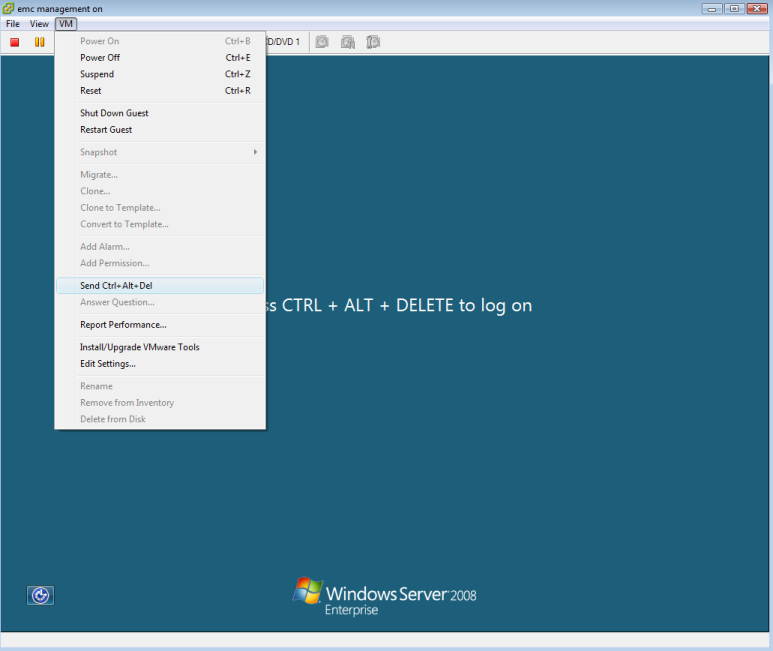Click the red Power Off toolbar icon
This screenshot has height=651, width=773.
(15, 42)
